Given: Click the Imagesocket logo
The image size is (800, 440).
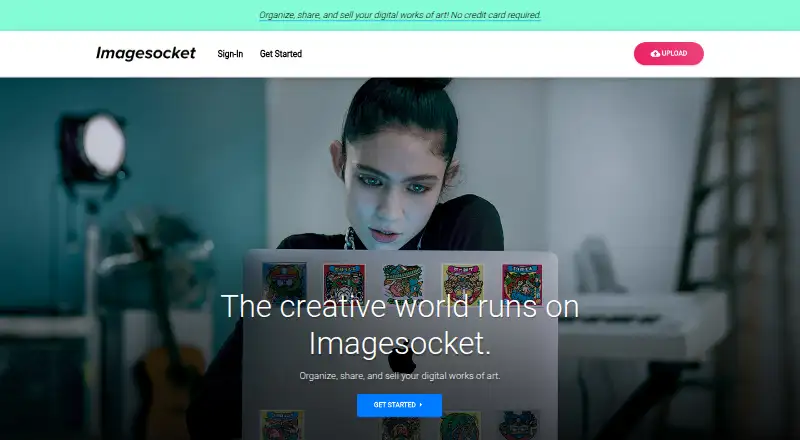Looking at the screenshot, I should click(145, 53).
